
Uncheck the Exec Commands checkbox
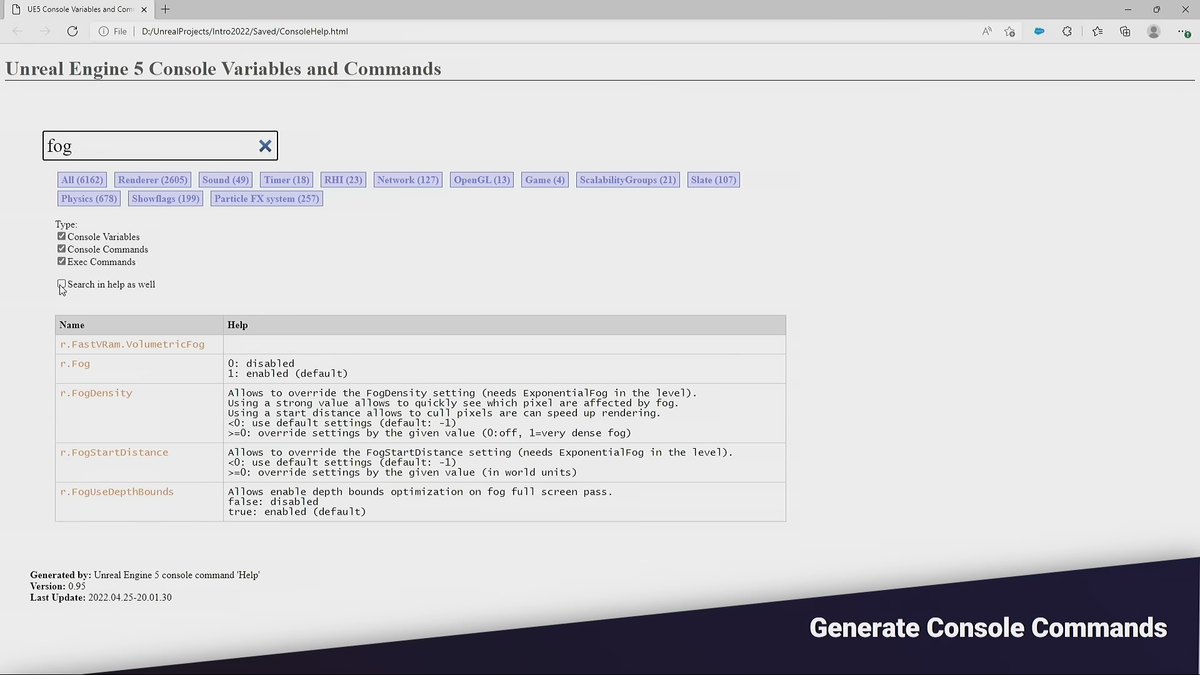coord(62,261)
